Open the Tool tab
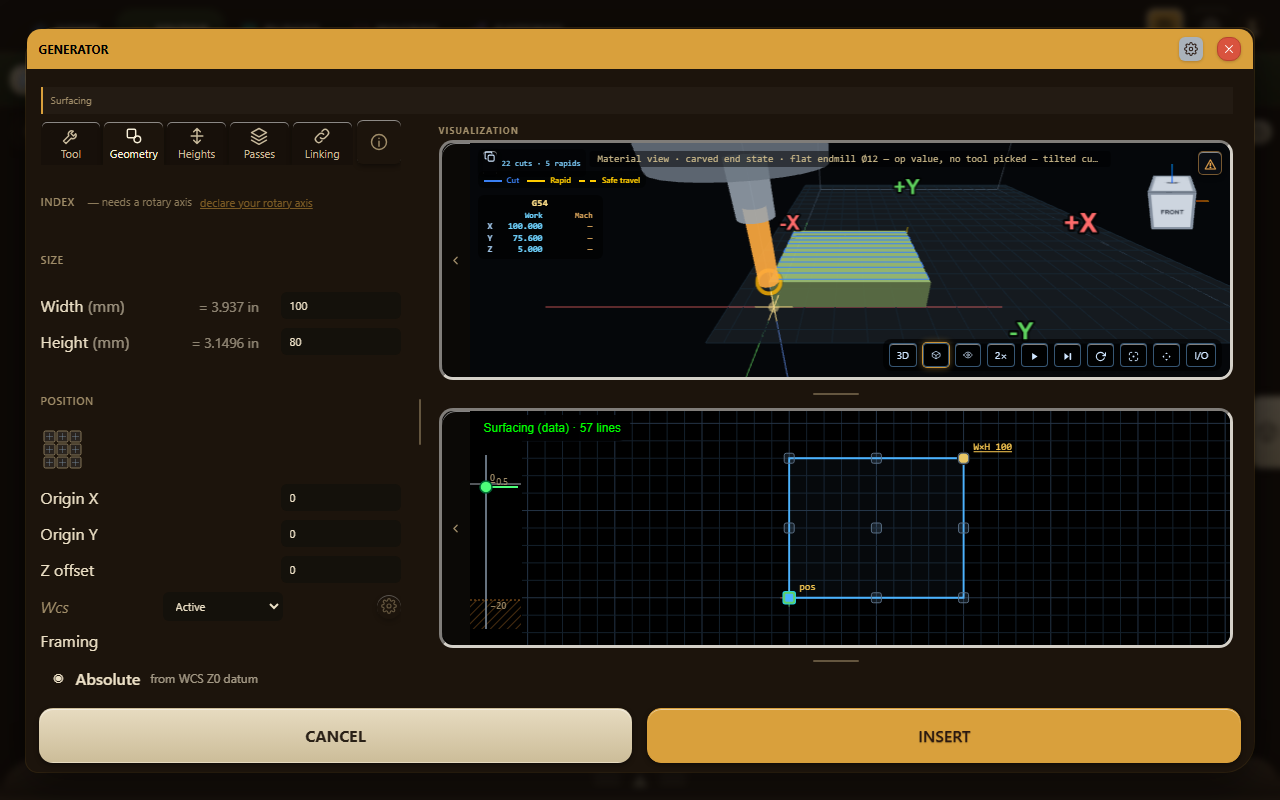 click(x=71, y=143)
